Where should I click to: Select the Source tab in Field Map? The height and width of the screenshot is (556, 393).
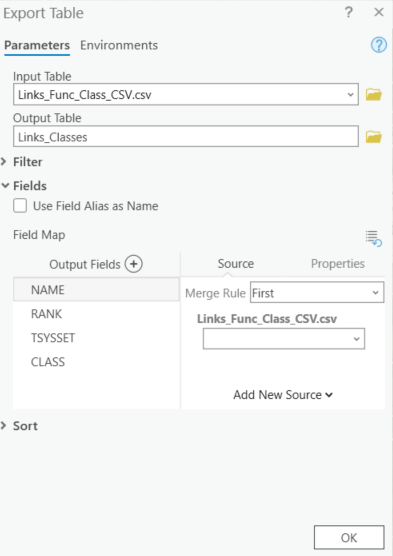(236, 264)
